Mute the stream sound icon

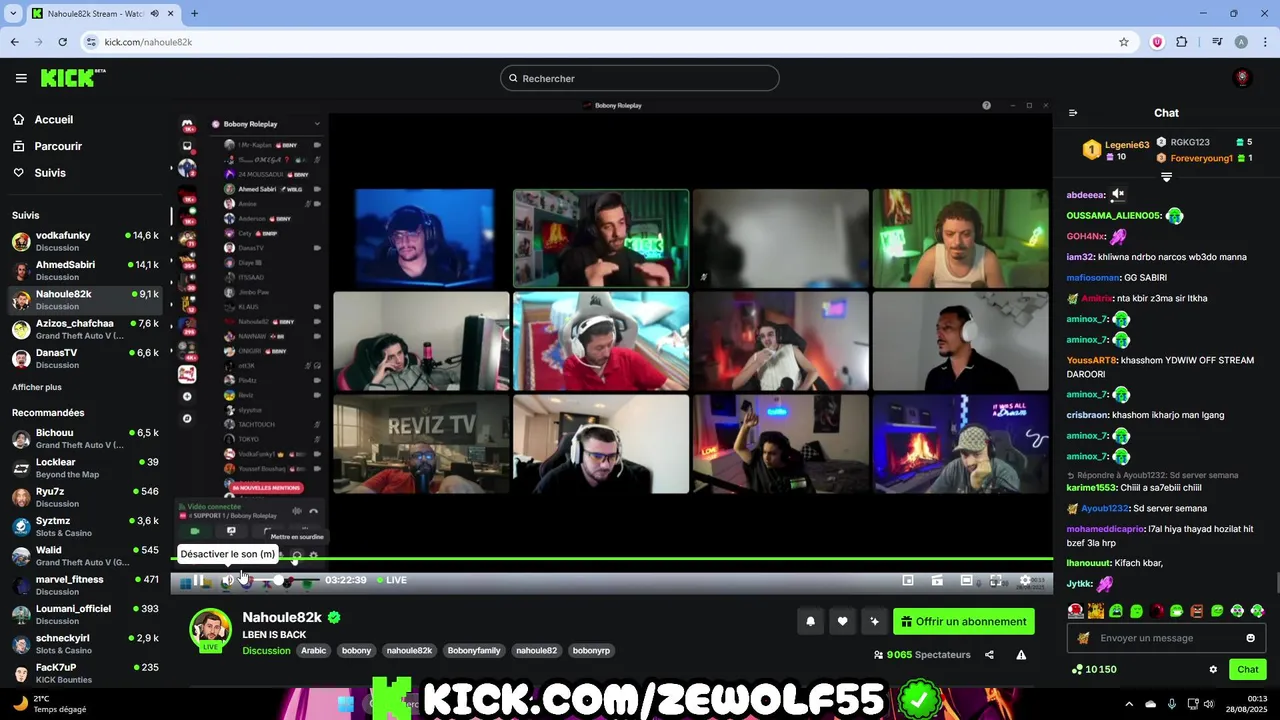point(228,580)
